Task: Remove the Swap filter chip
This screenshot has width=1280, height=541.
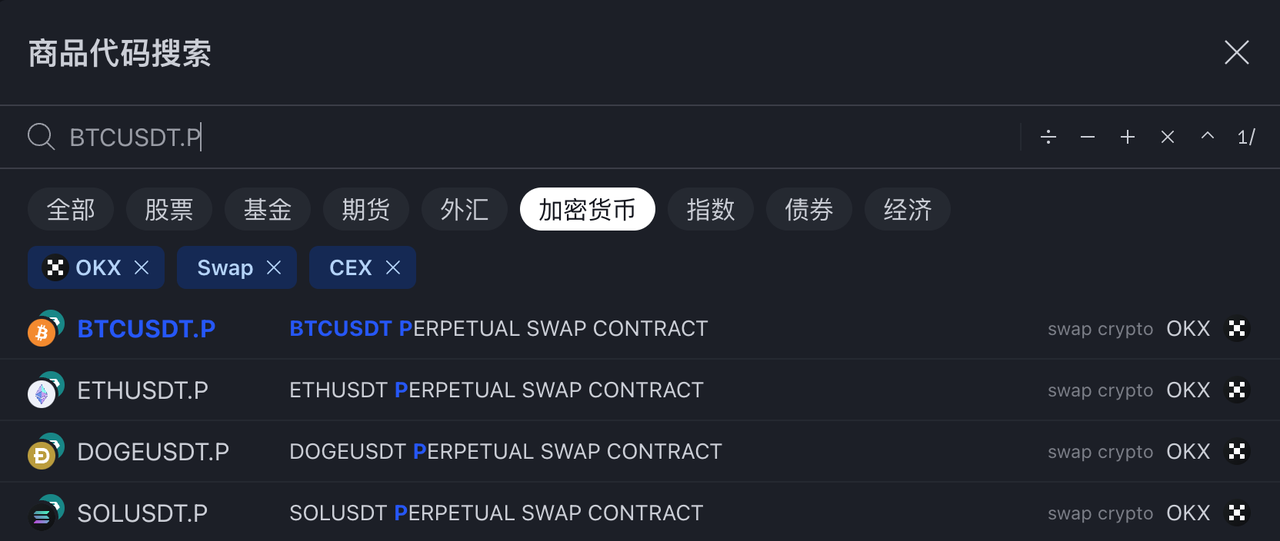Action: click(274, 268)
